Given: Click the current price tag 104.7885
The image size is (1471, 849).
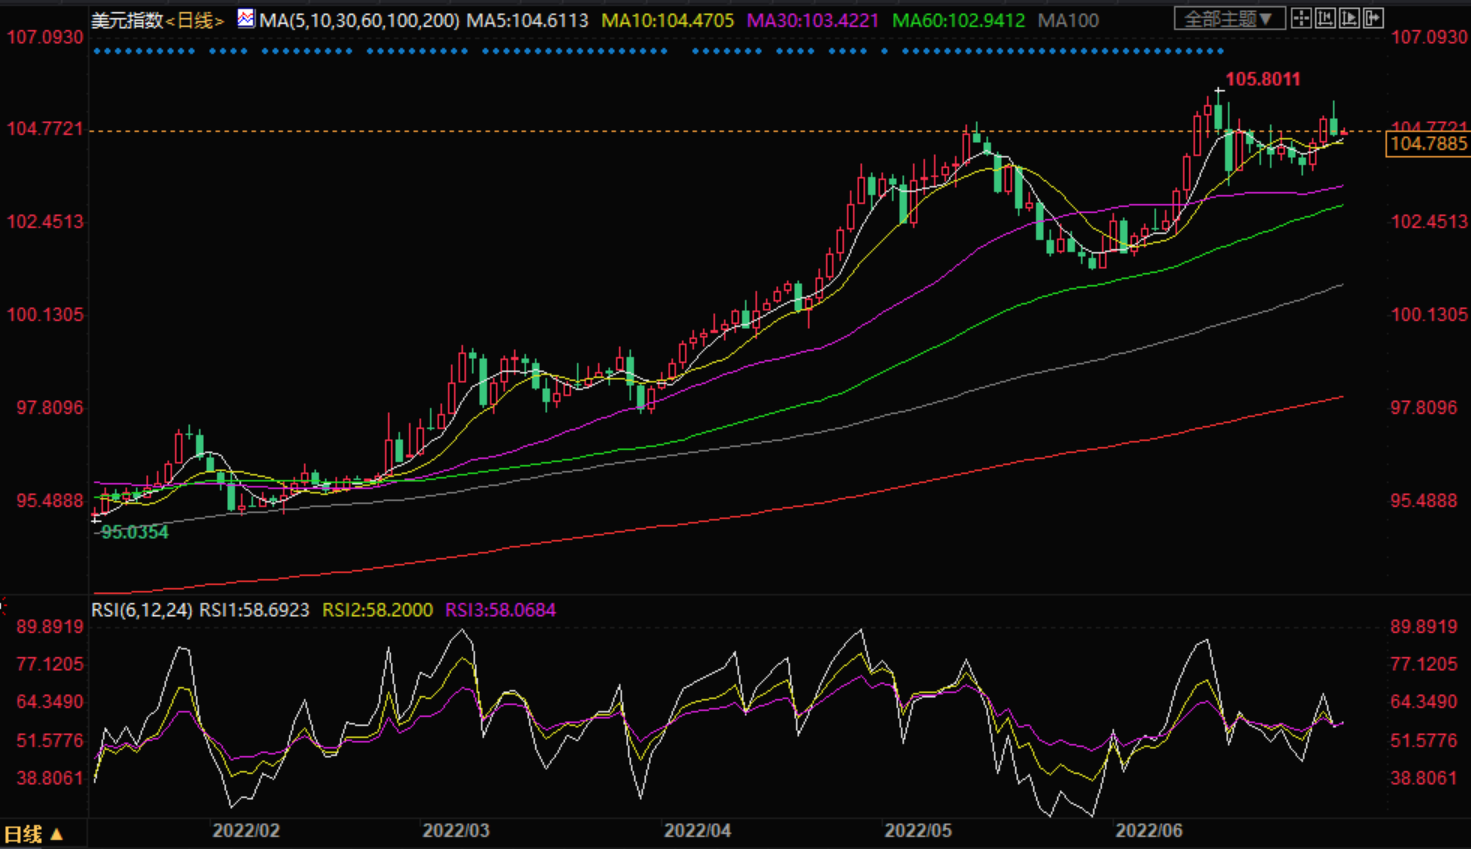Looking at the screenshot, I should pyautogui.click(x=1429, y=144).
